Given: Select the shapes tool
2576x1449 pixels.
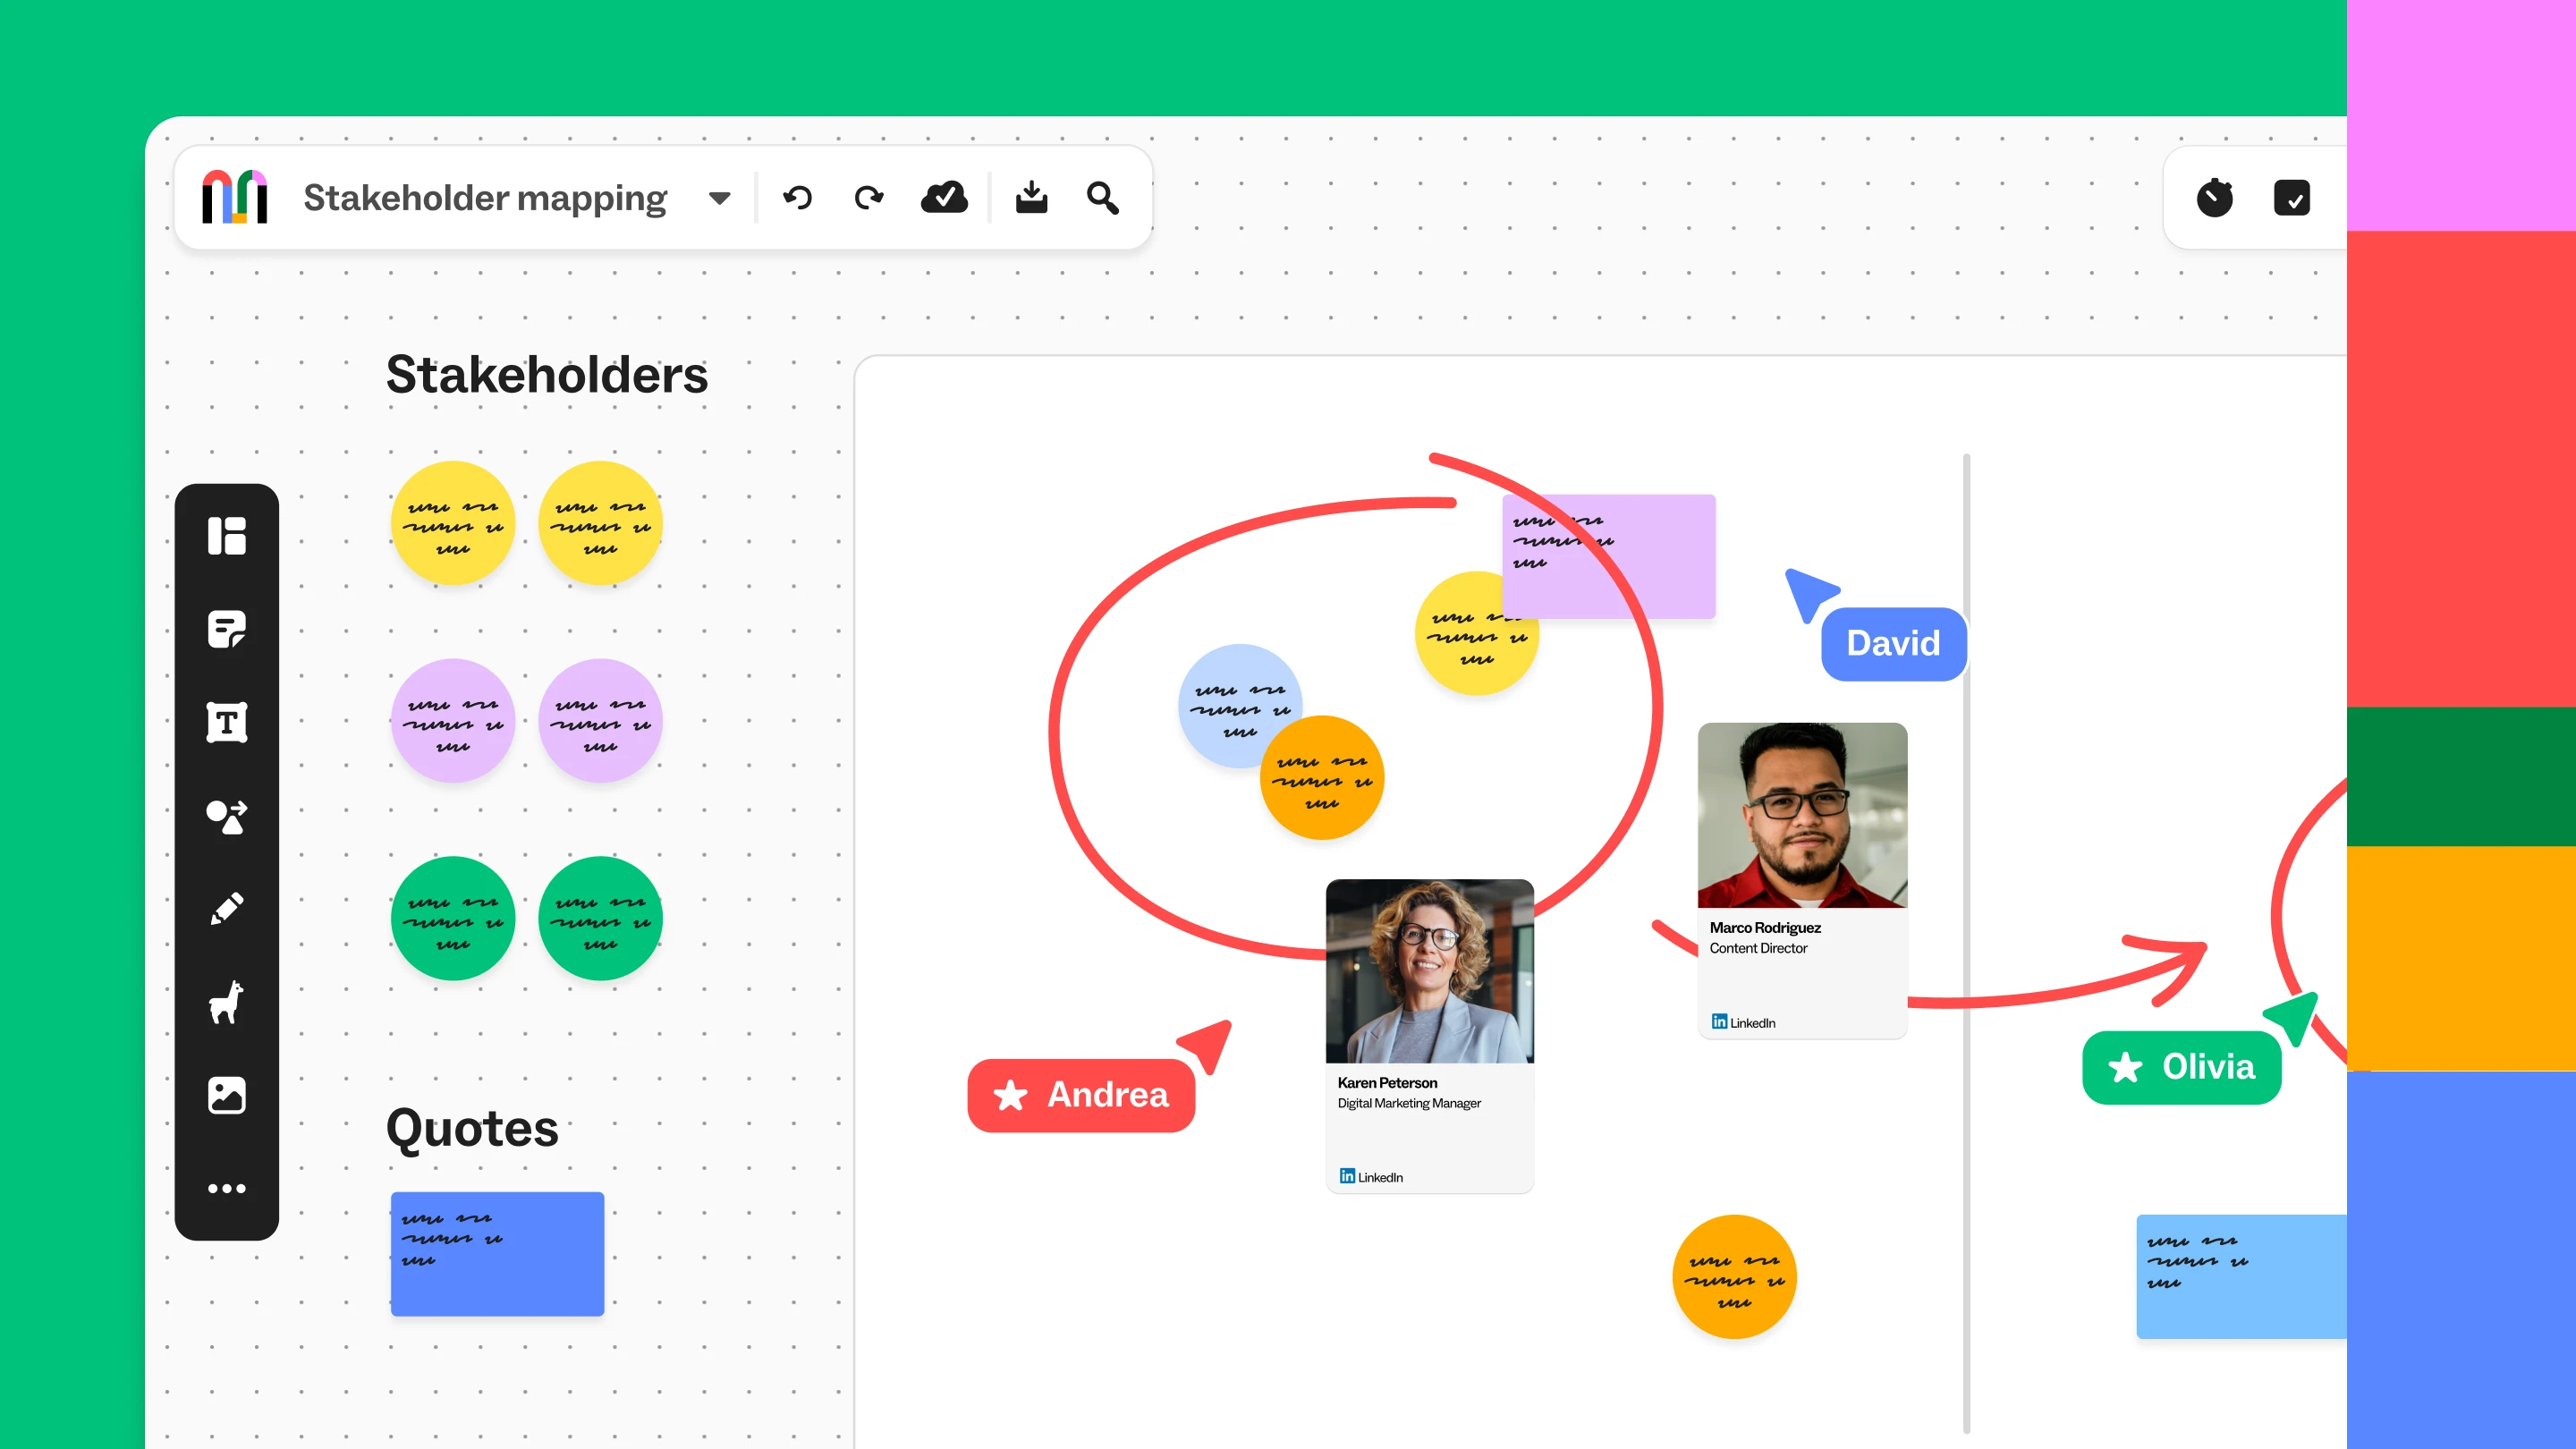Looking at the screenshot, I should pyautogui.click(x=226, y=816).
